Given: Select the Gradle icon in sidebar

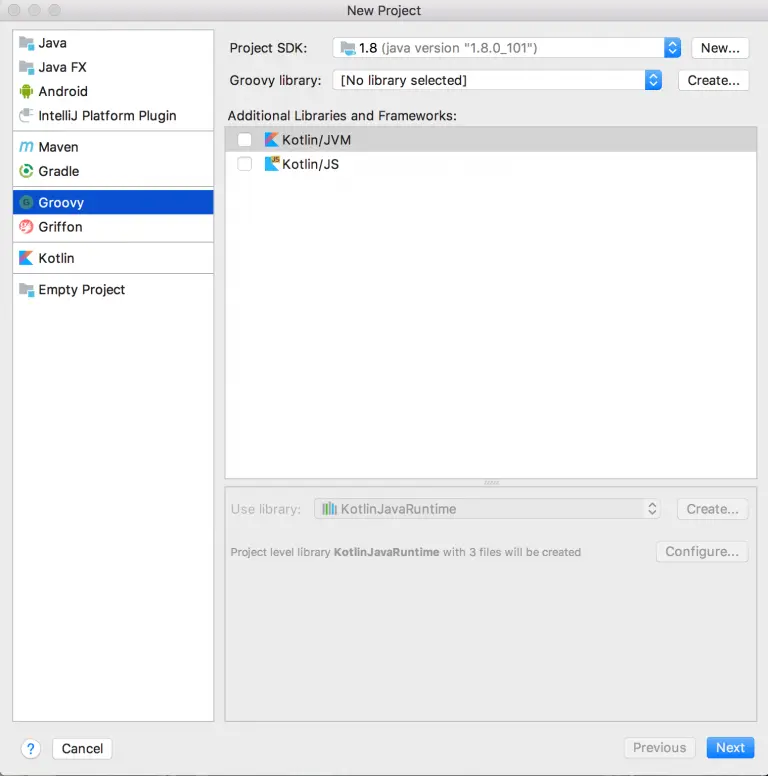Looking at the screenshot, I should 27,171.
